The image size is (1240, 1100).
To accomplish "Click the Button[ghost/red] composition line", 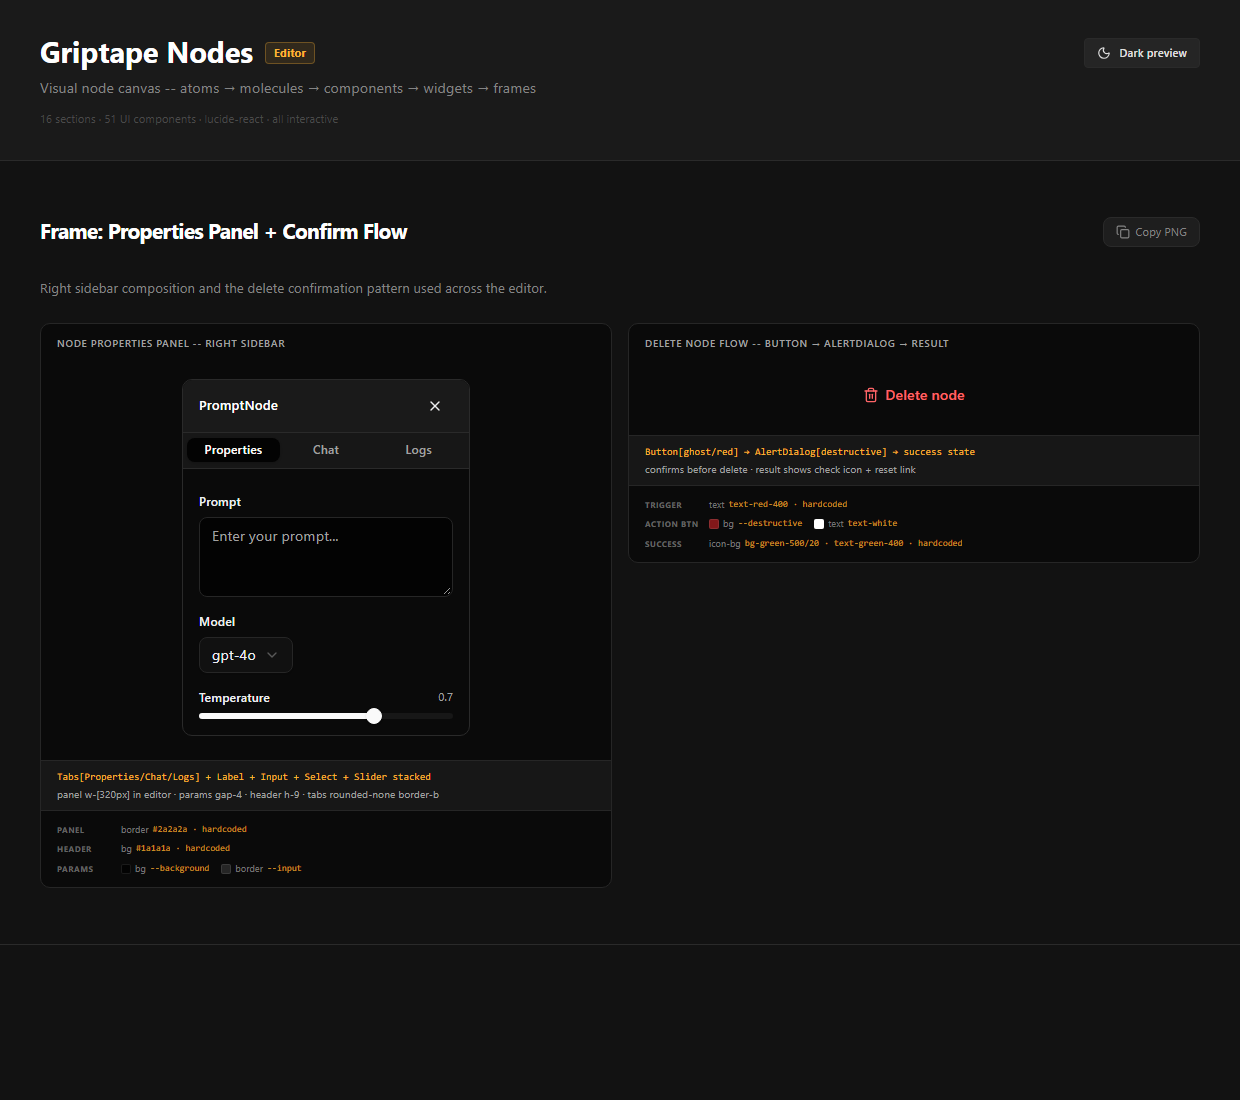I will click(810, 452).
